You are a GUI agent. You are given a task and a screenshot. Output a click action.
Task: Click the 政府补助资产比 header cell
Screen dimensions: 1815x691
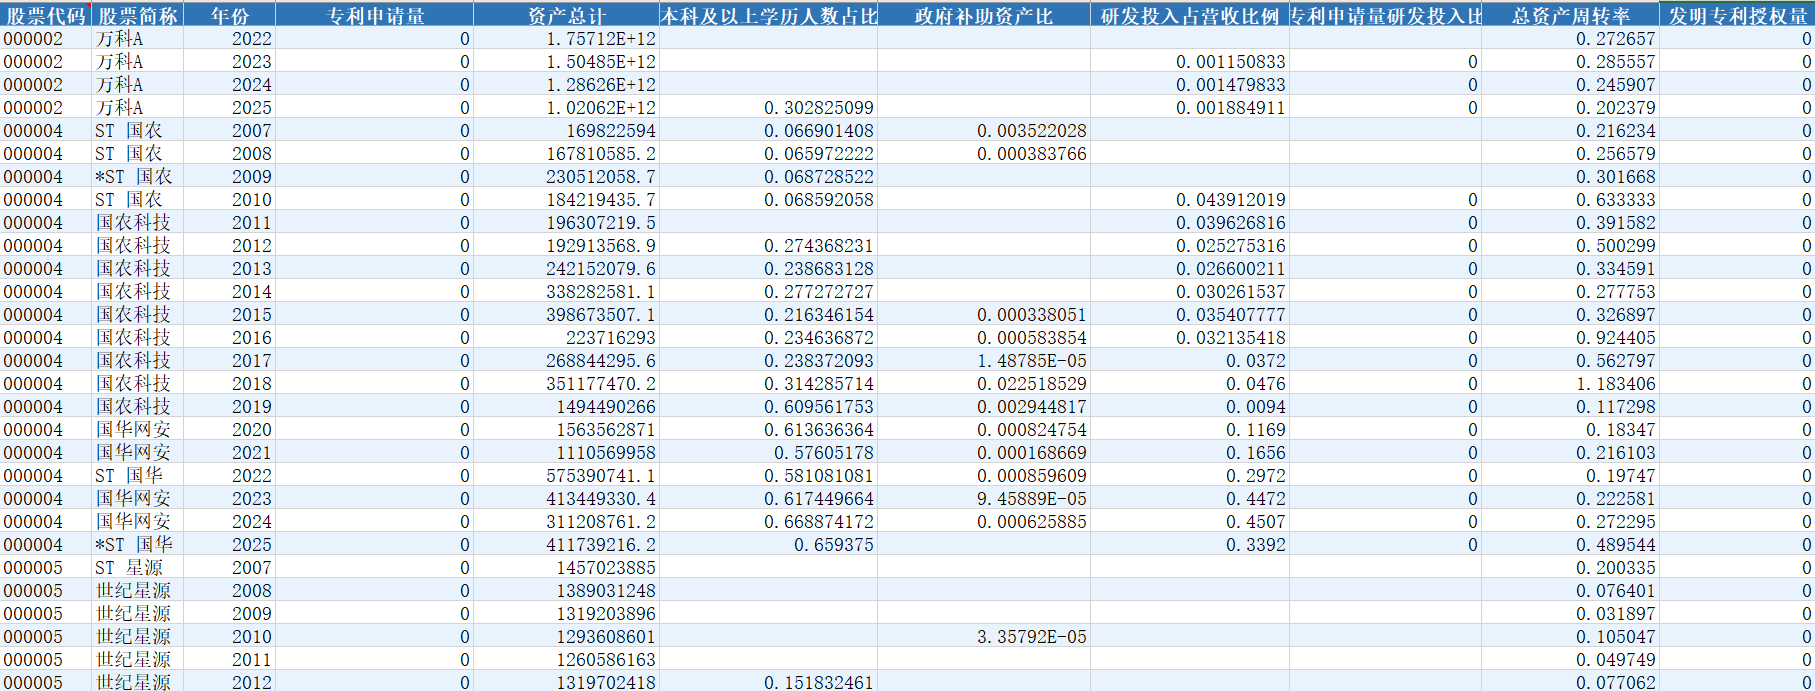984,15
